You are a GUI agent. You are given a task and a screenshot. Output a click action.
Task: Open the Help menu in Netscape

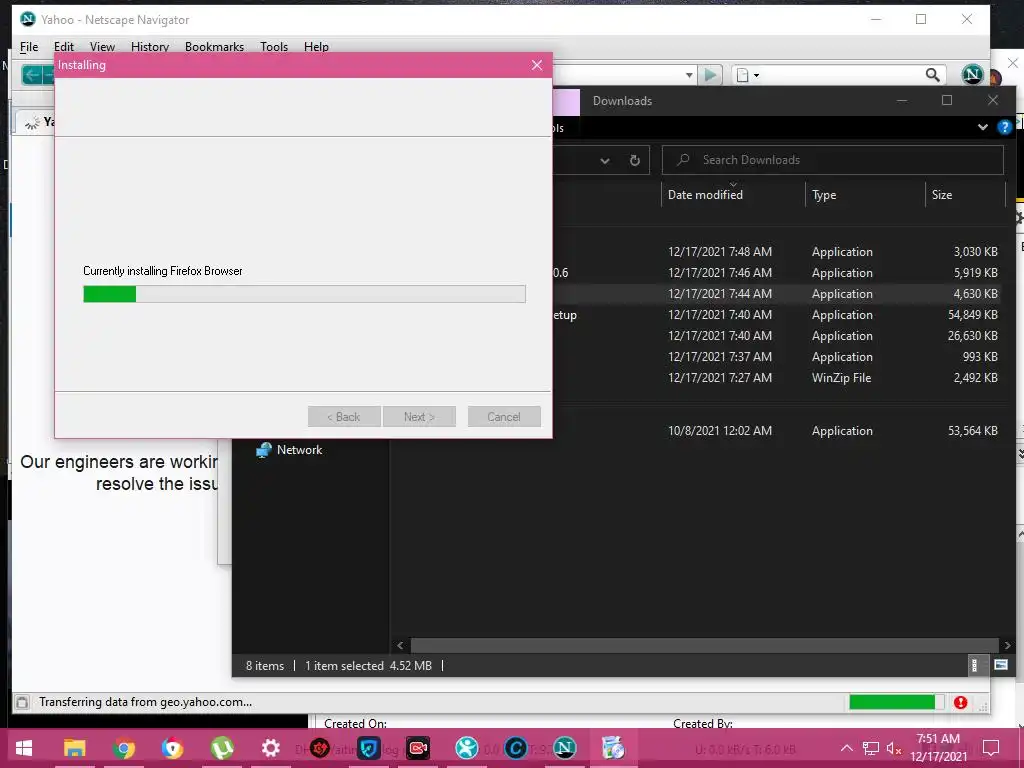(316, 46)
